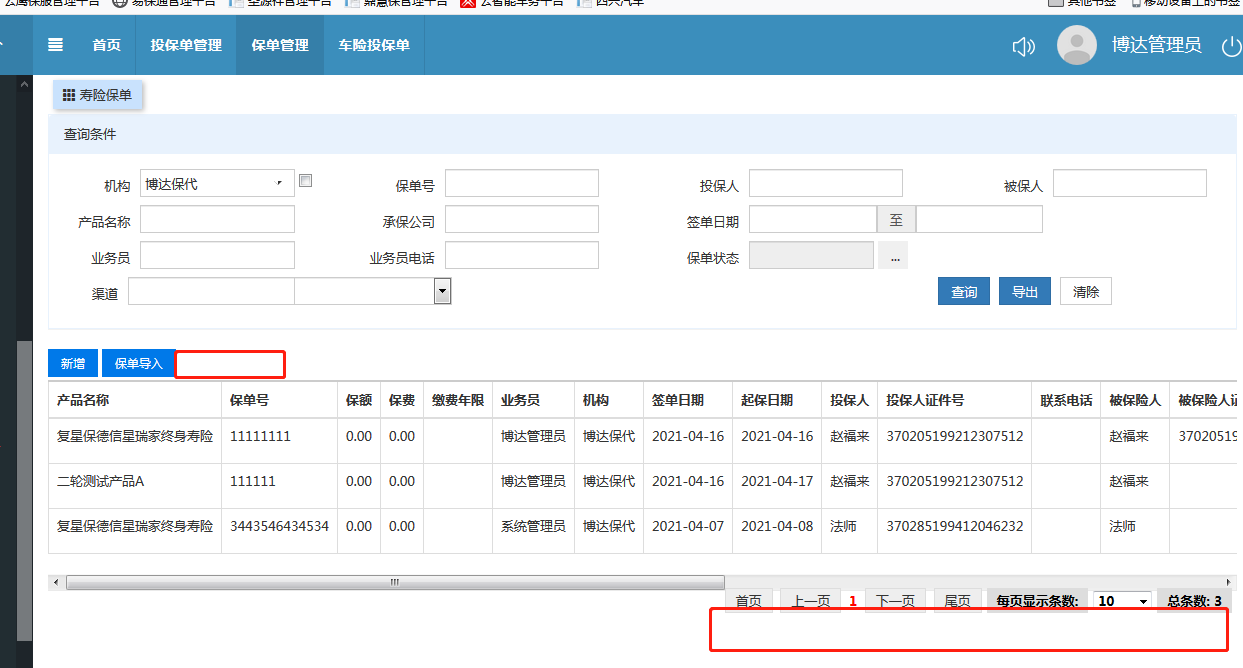The width and height of the screenshot is (1243, 668).
Task: Click the 投保人 input field
Action: tap(826, 183)
